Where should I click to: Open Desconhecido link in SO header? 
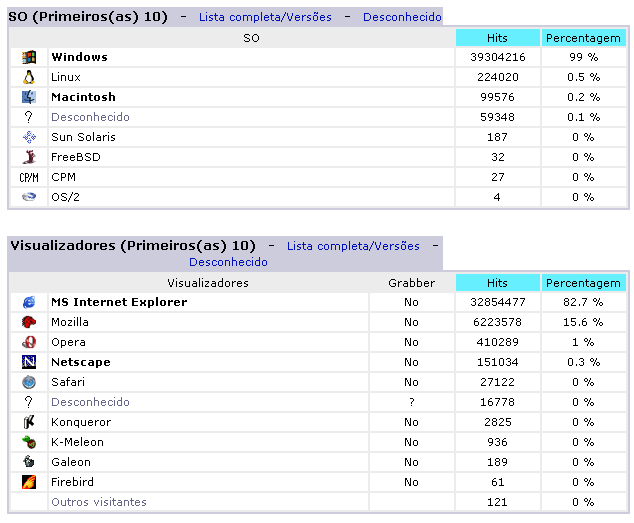(402, 17)
